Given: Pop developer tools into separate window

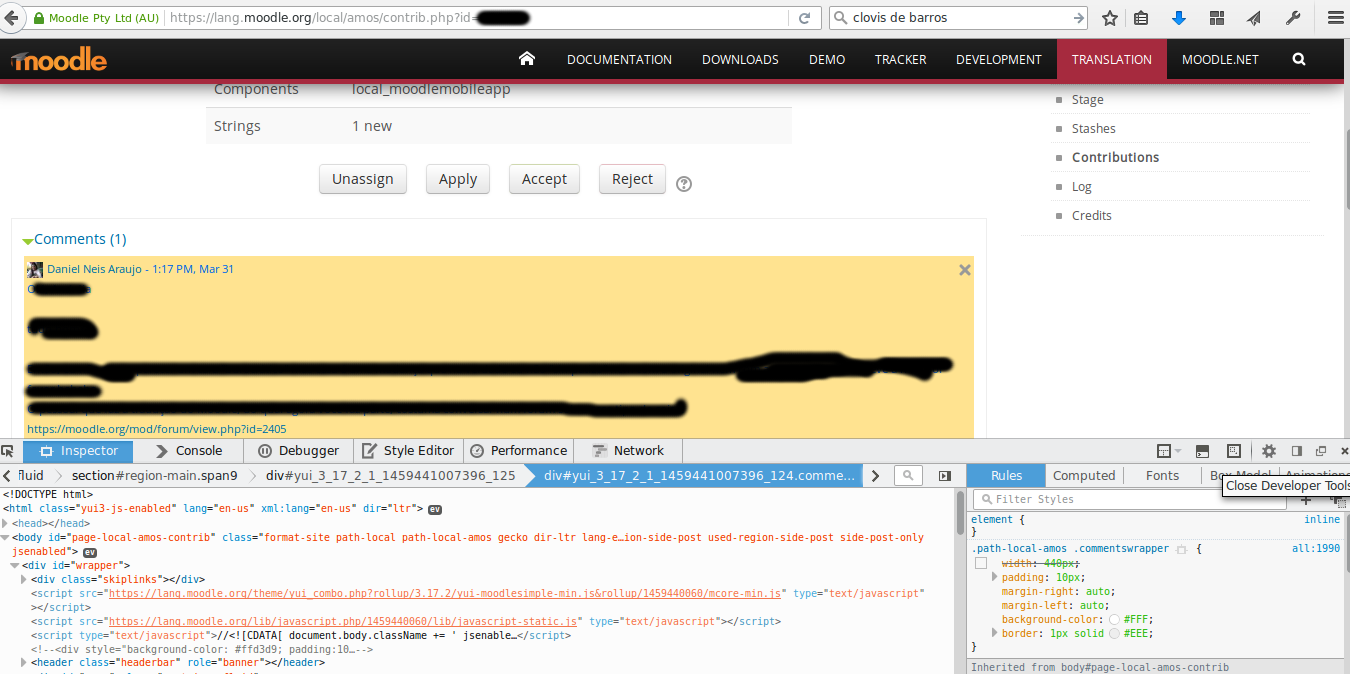Looking at the screenshot, I should click(1321, 451).
